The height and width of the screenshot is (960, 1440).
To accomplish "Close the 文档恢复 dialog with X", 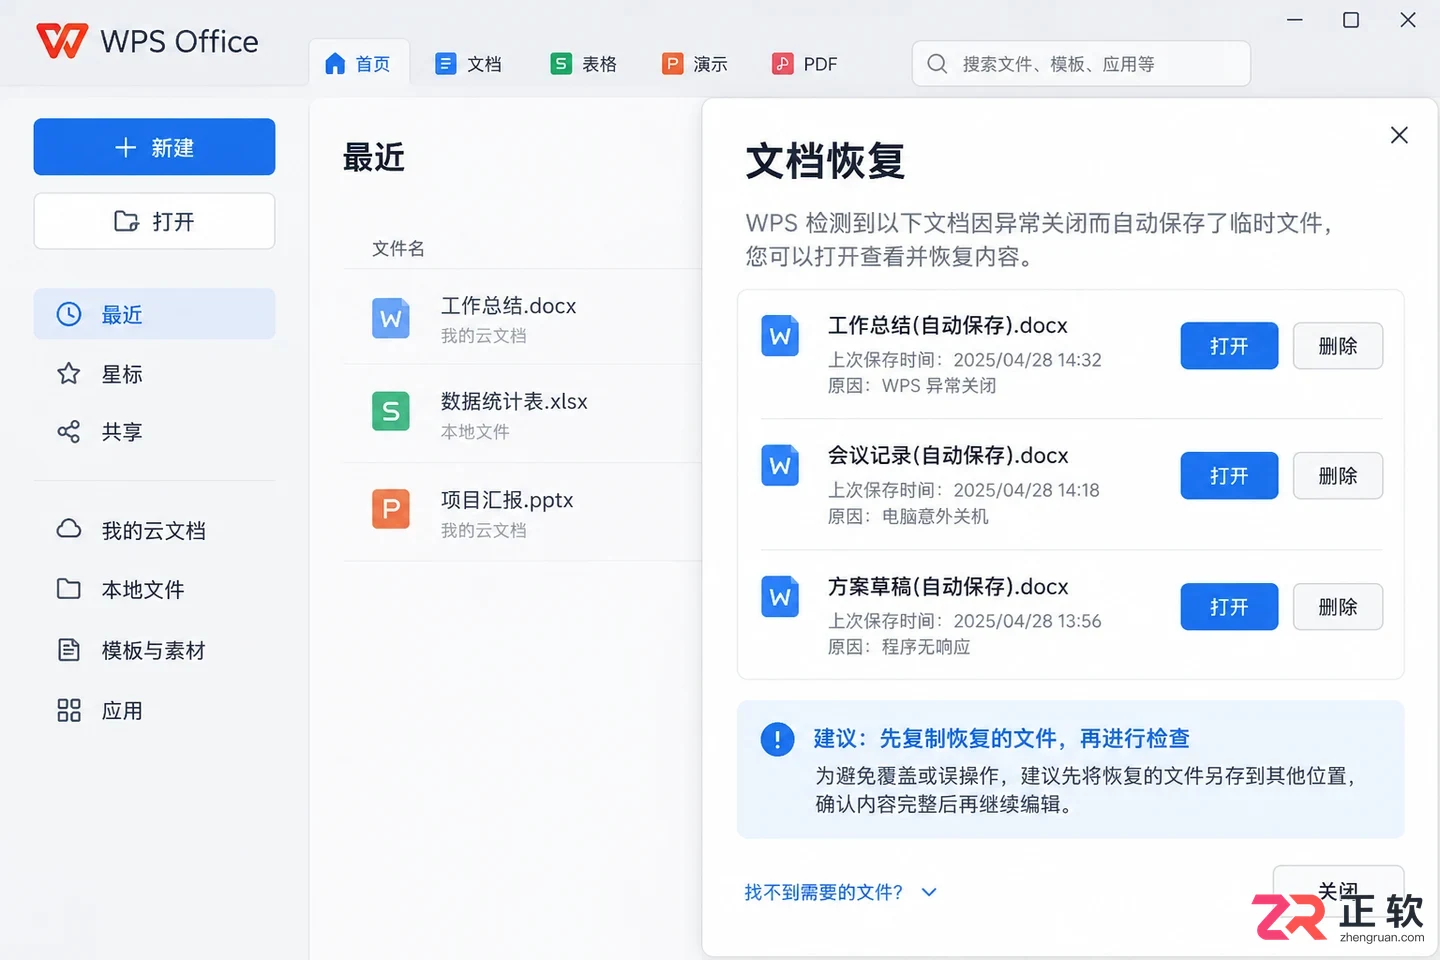I will tap(1399, 135).
